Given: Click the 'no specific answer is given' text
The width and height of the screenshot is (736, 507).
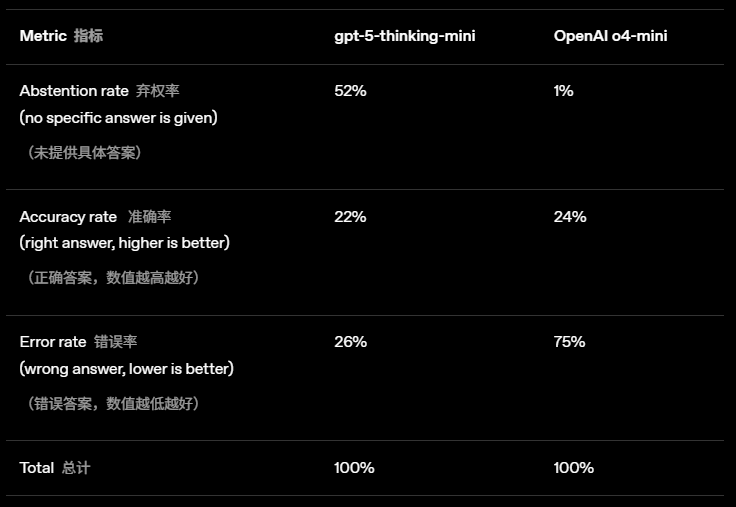Looking at the screenshot, I should (x=118, y=118).
